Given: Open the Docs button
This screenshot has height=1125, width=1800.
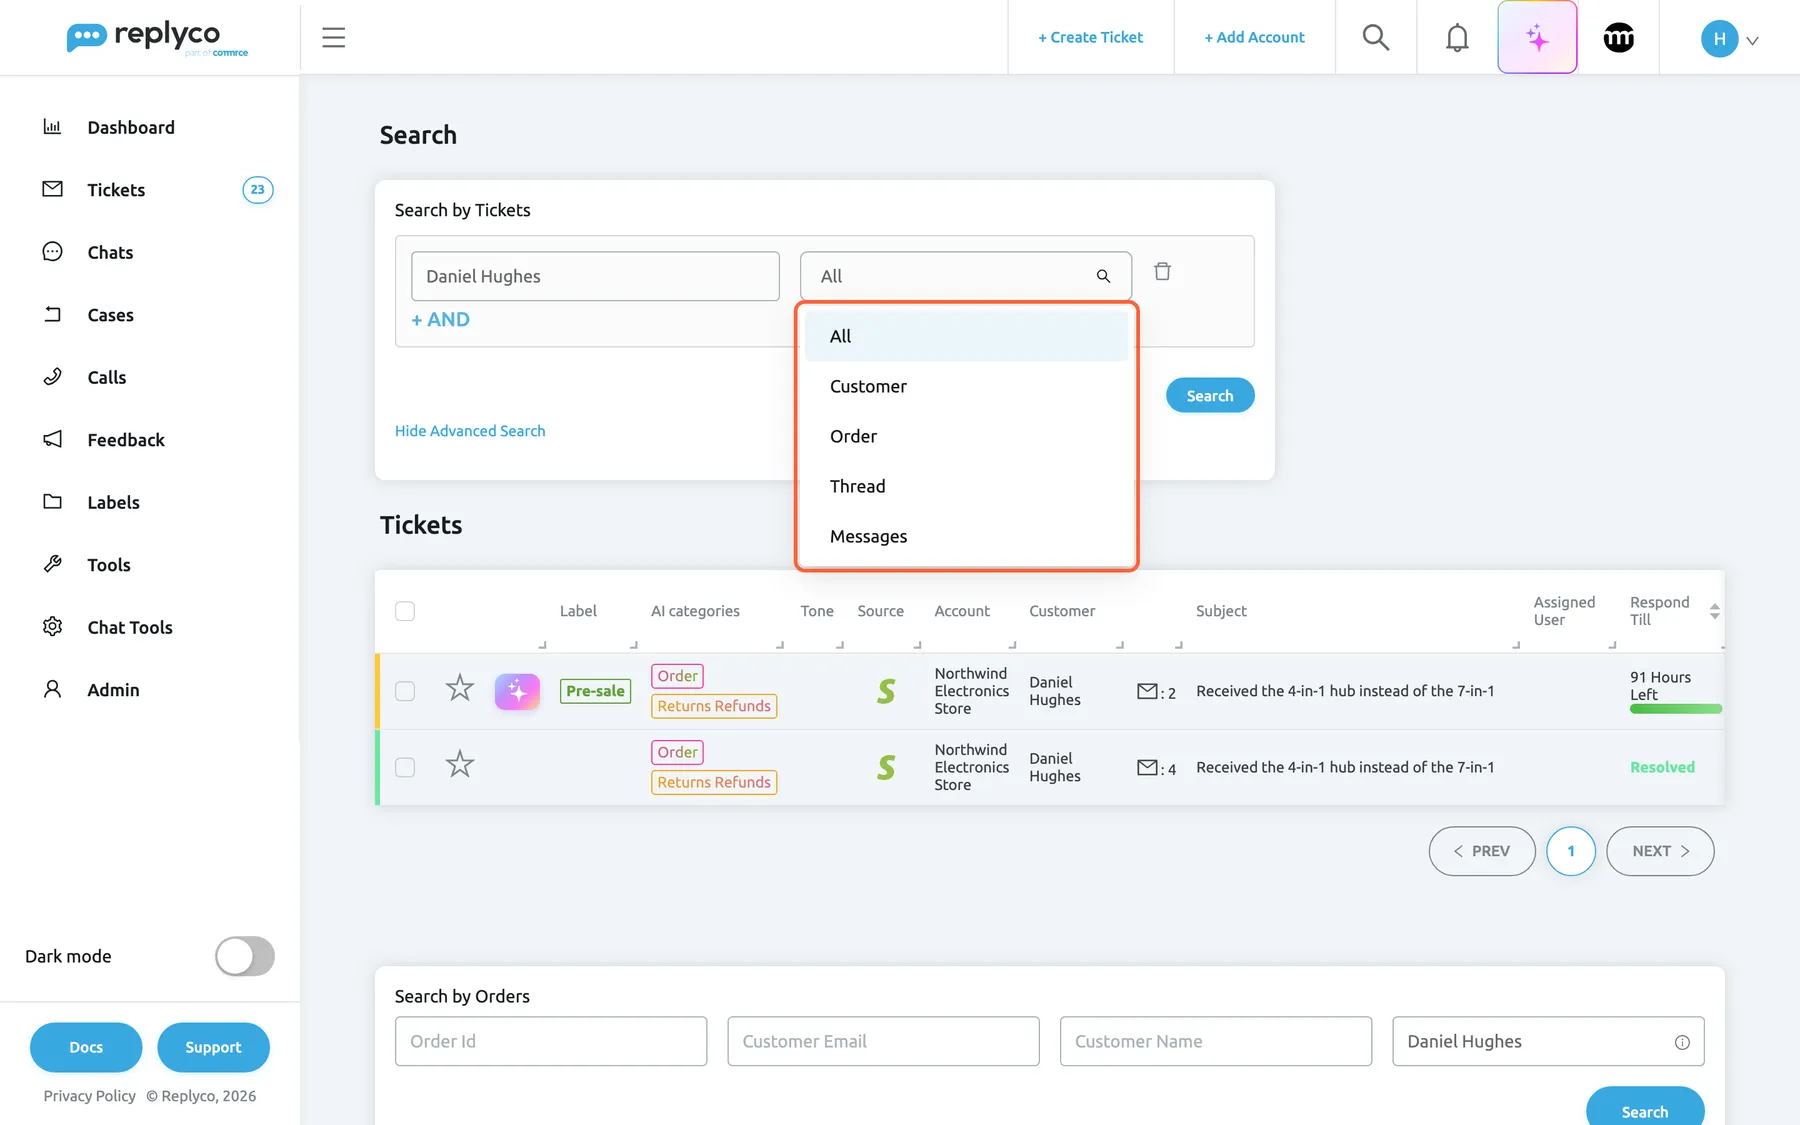Looking at the screenshot, I should tap(86, 1047).
